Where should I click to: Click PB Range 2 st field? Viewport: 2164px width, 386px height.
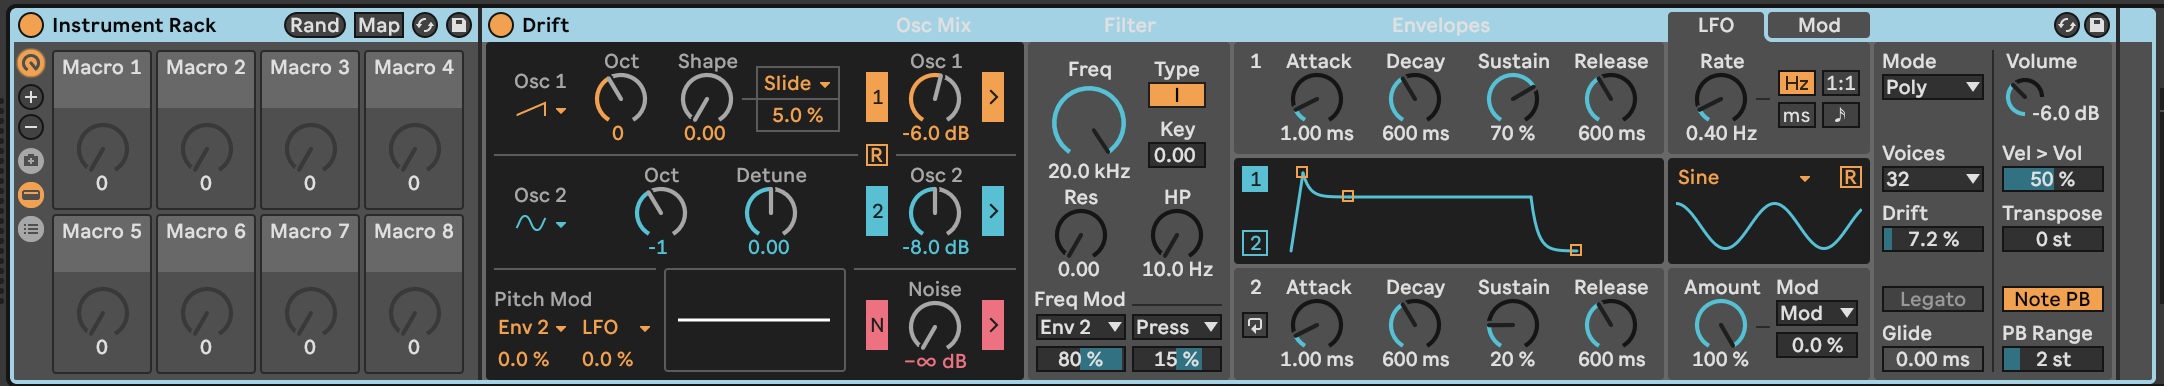2053,359
